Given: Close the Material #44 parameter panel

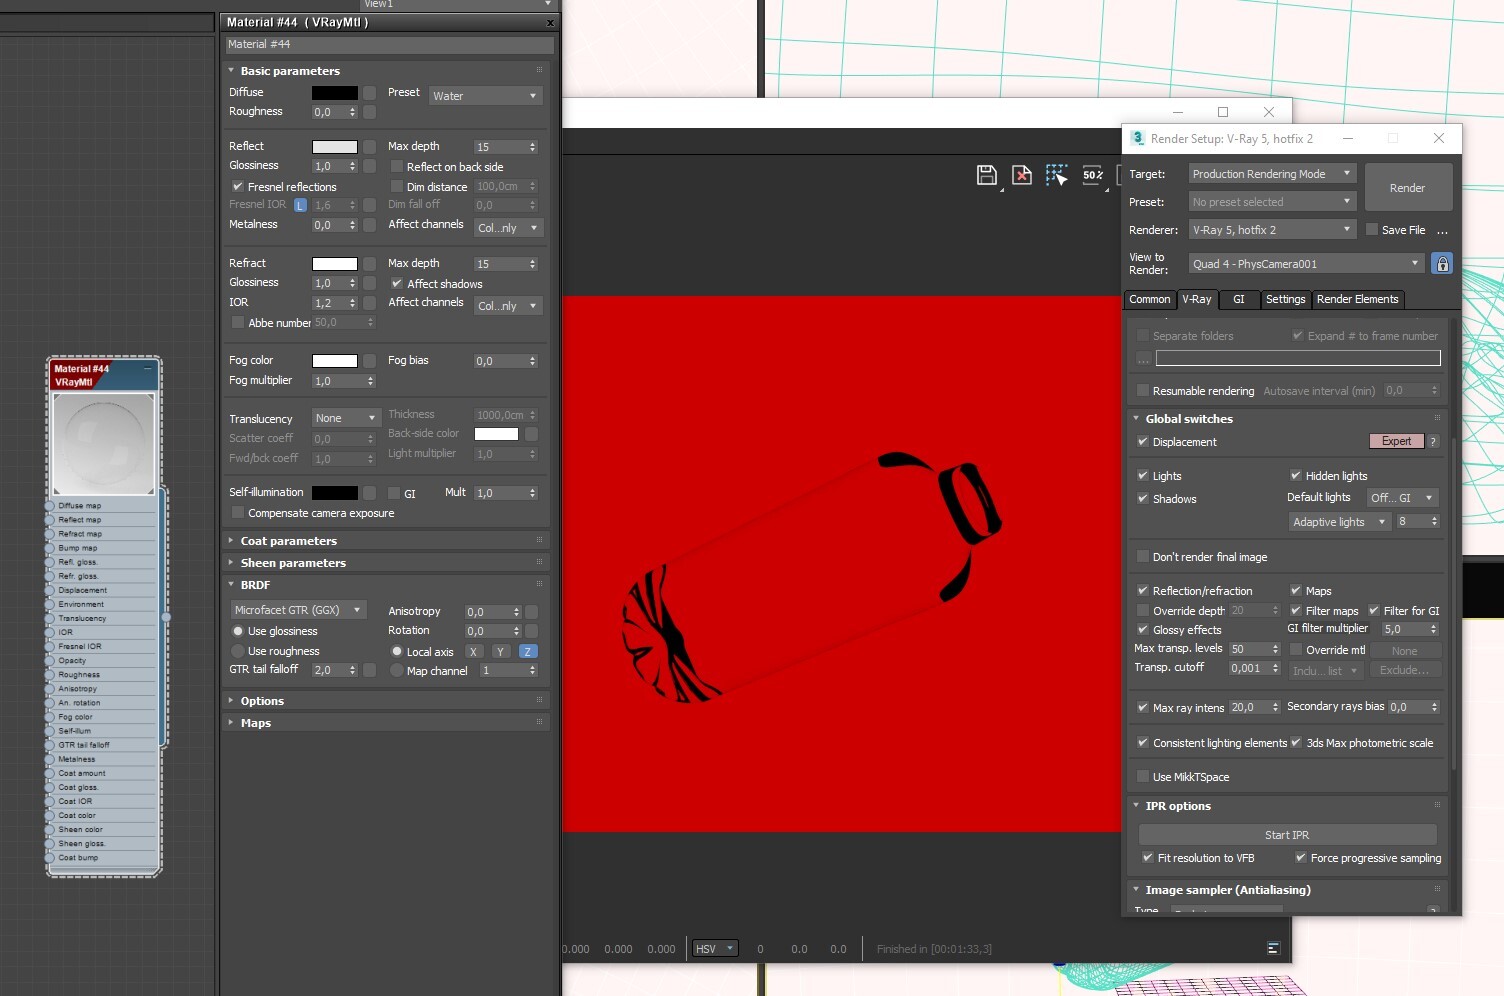Looking at the screenshot, I should click(x=550, y=22).
